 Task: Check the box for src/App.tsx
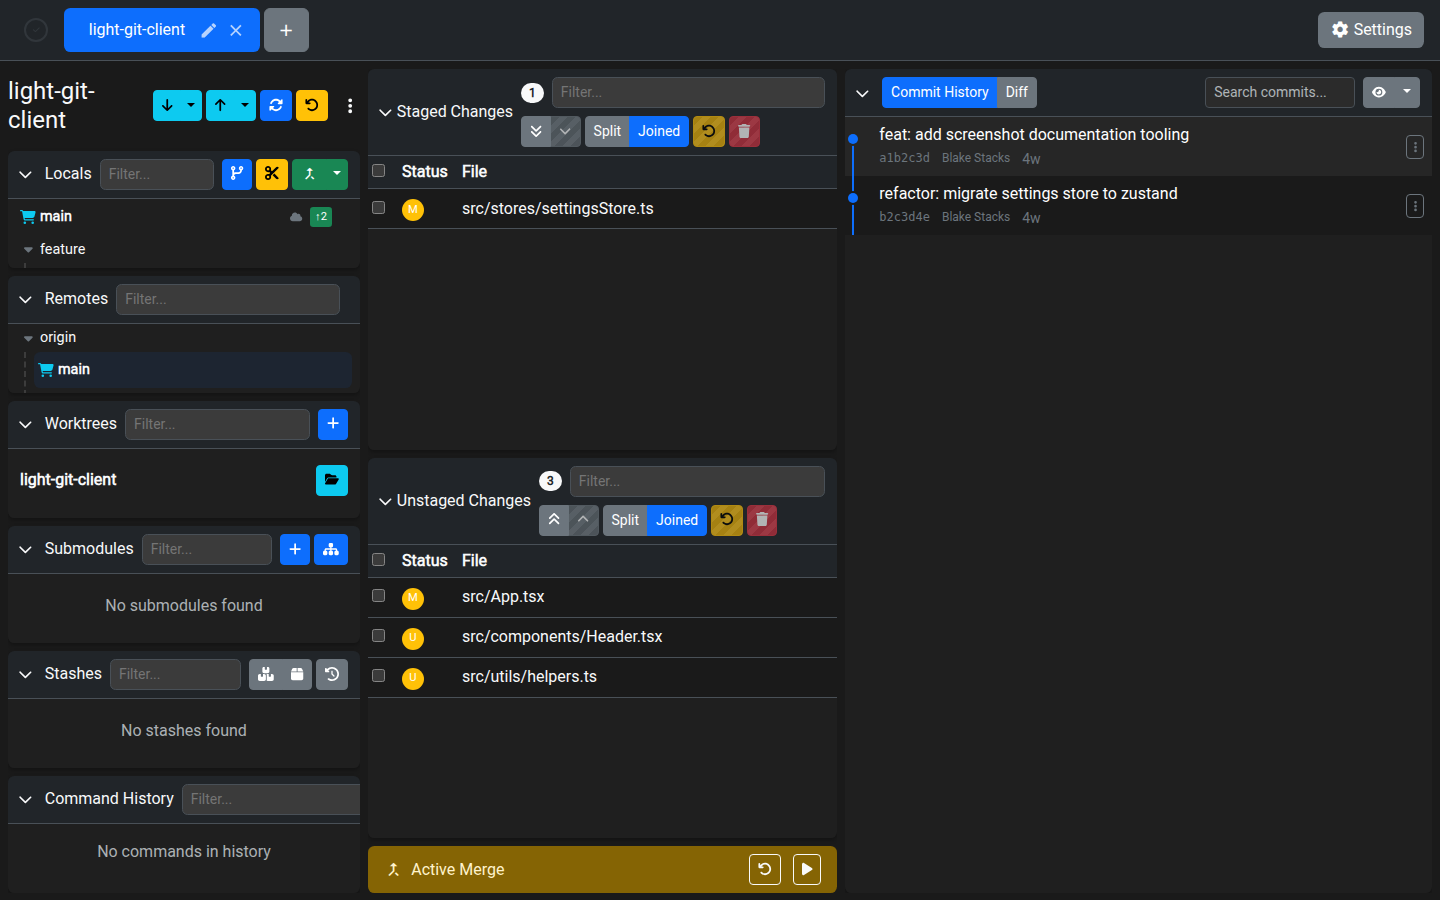coord(379,596)
